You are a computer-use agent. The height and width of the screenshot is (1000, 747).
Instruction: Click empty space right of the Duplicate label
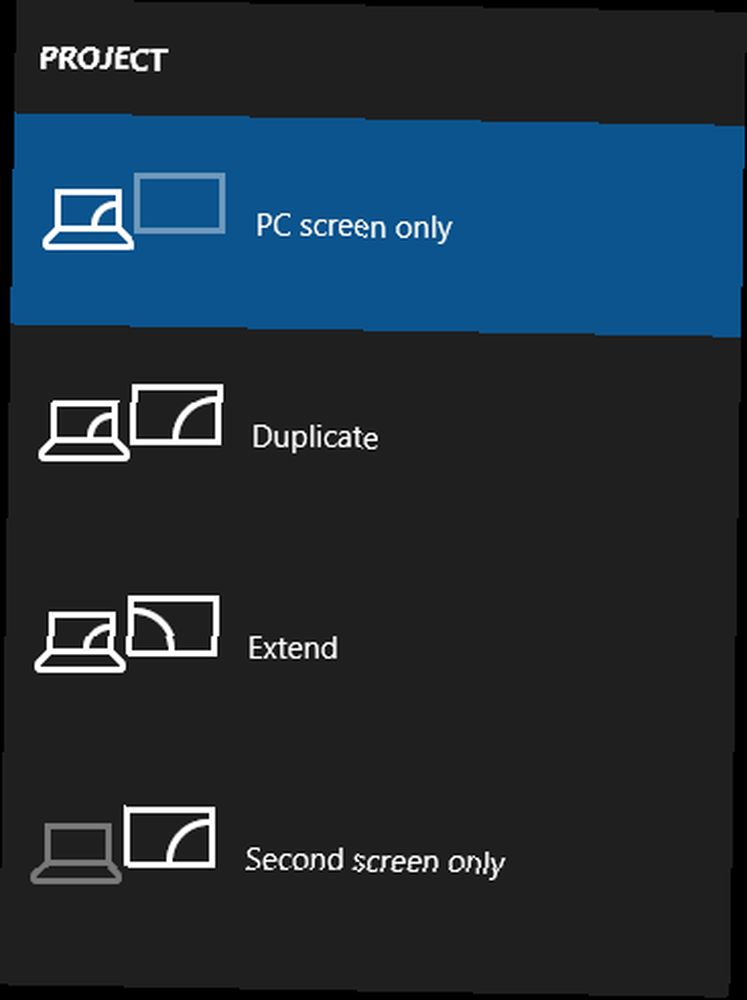point(555,439)
